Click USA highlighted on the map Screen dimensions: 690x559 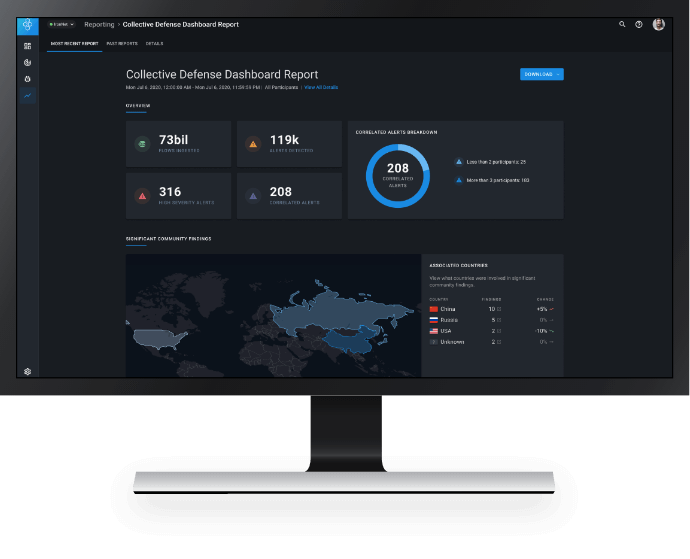pos(159,338)
